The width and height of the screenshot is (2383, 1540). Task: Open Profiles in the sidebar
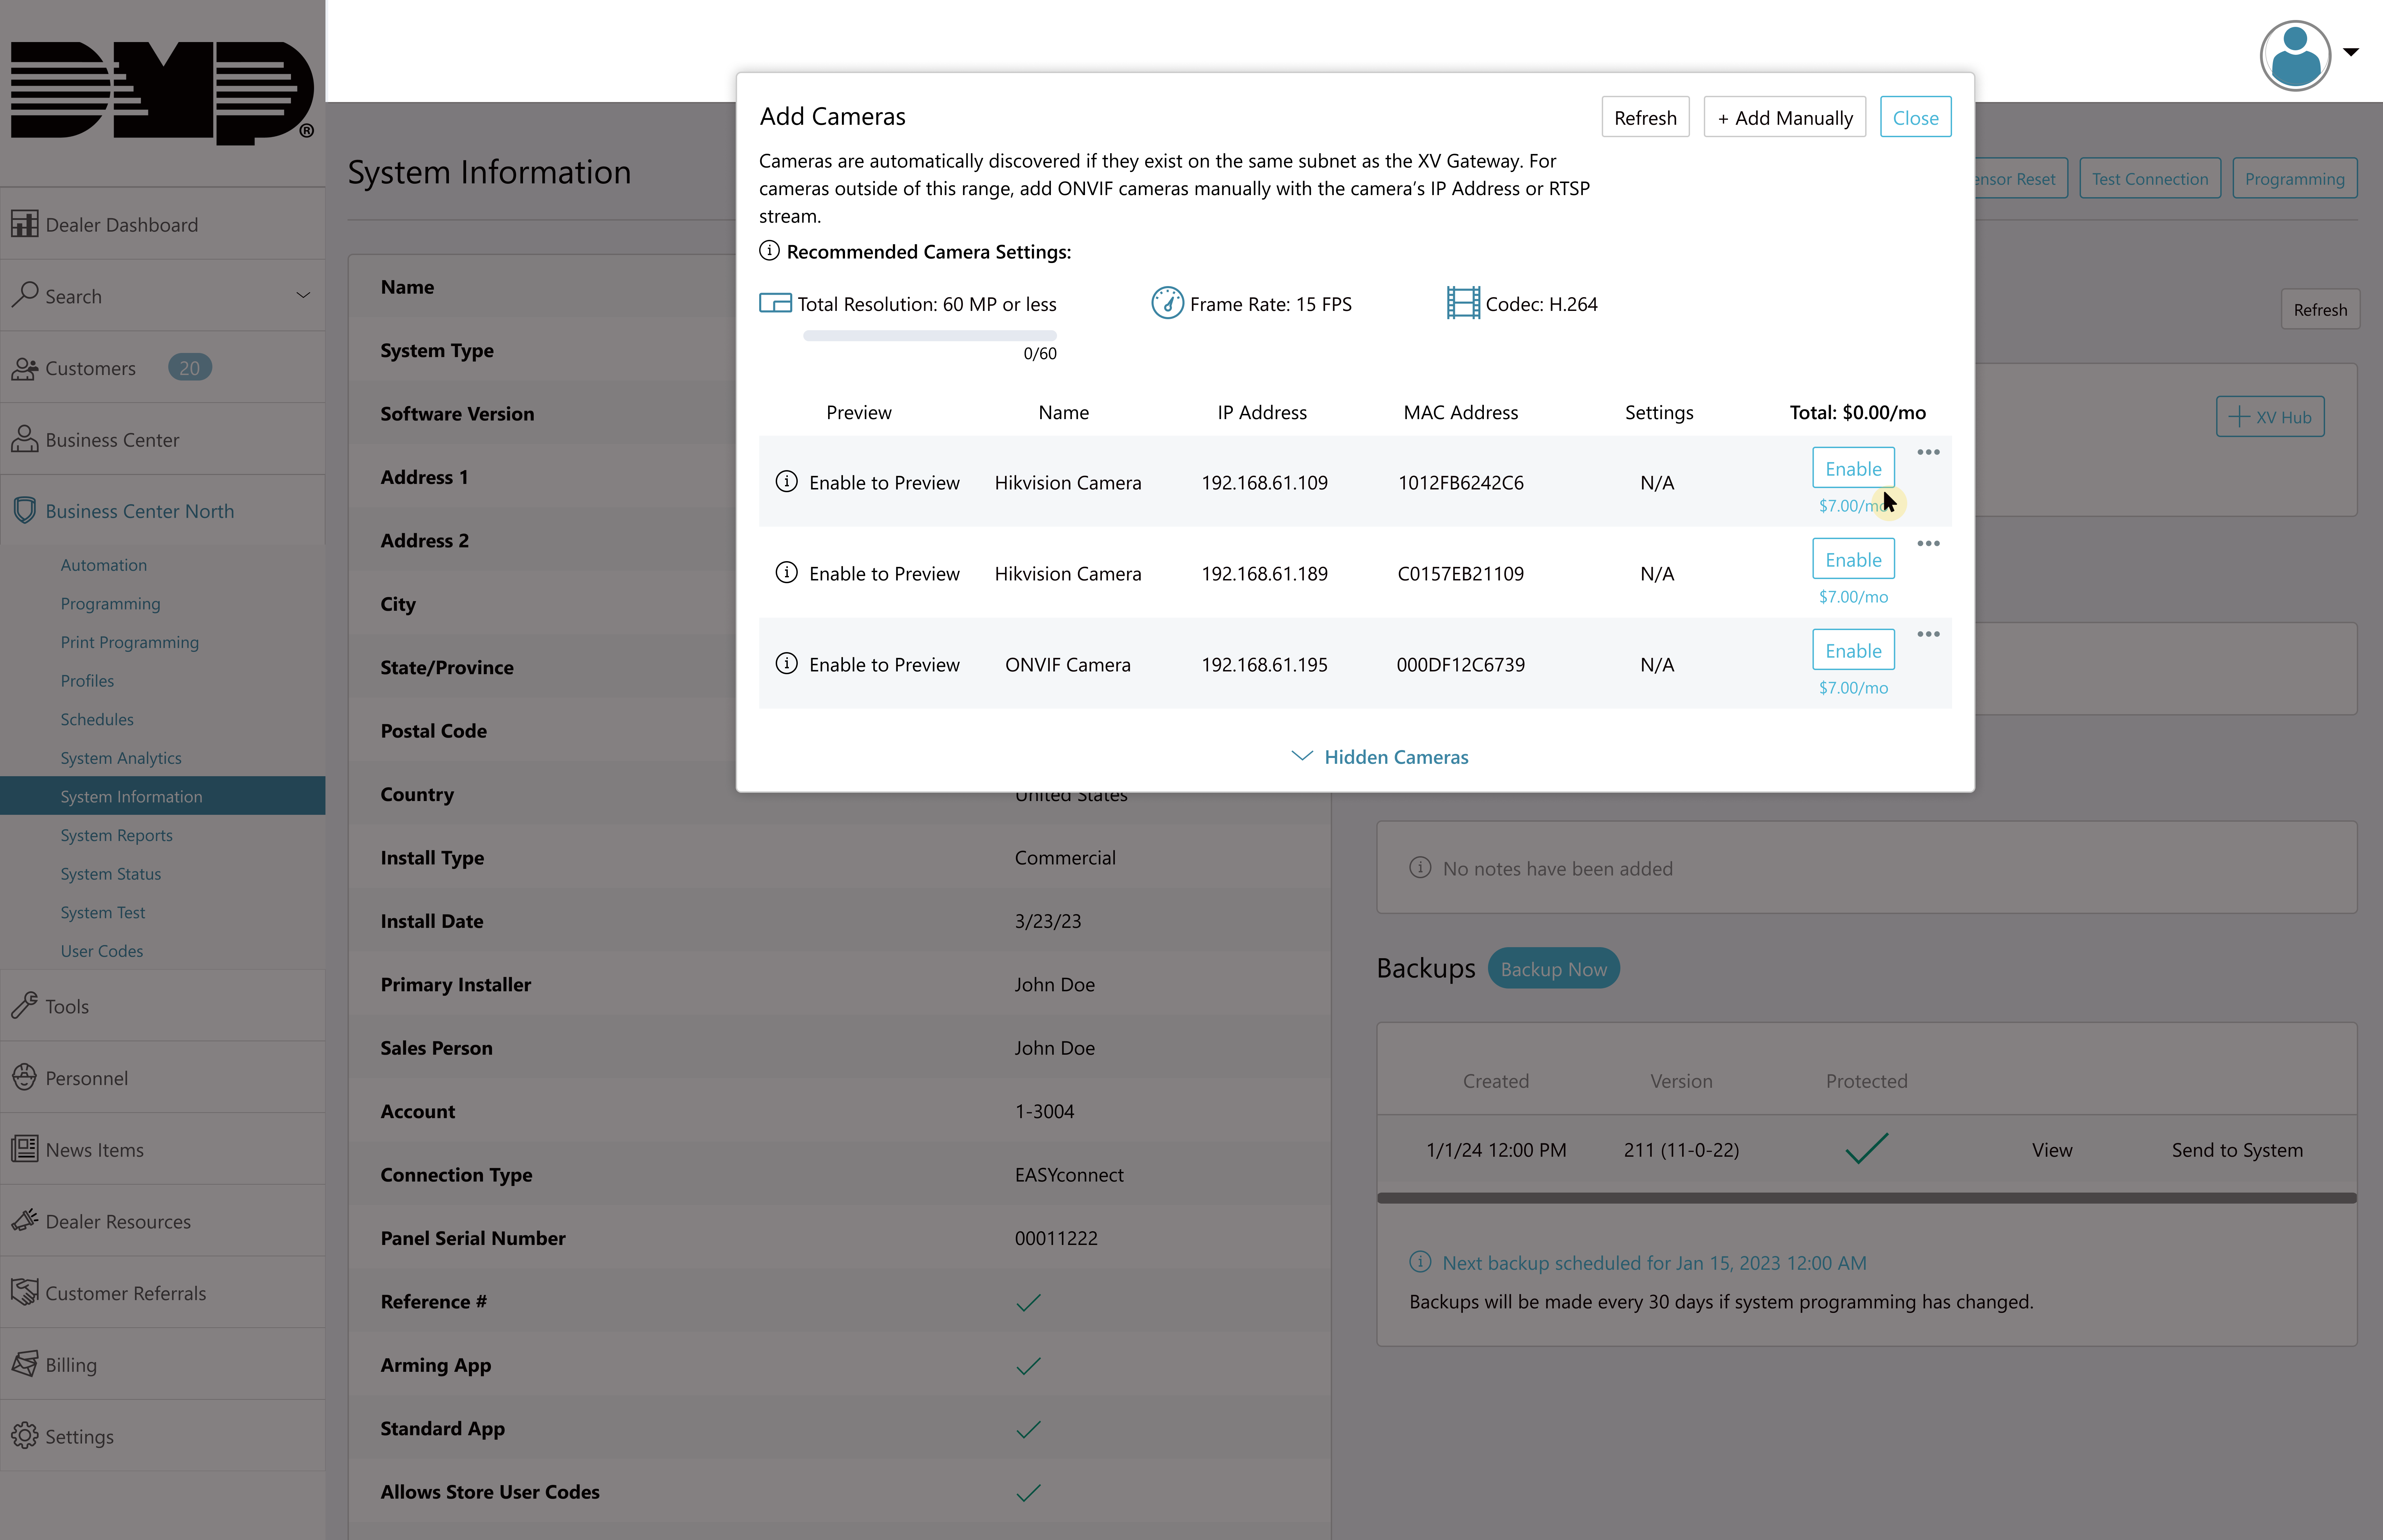point(87,681)
